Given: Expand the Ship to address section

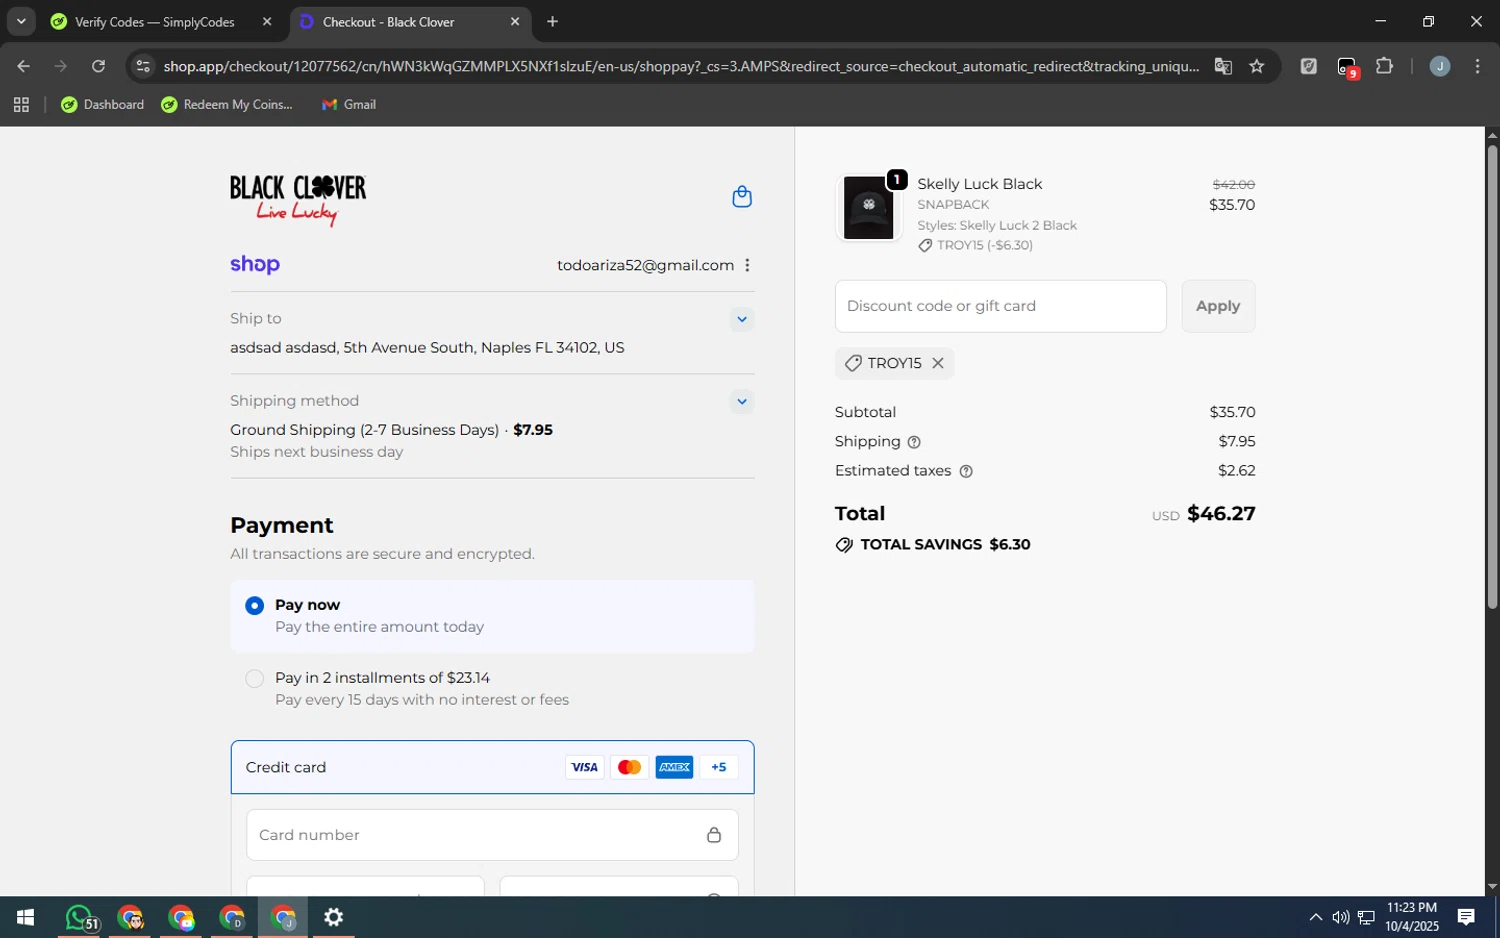Looking at the screenshot, I should [742, 320].
